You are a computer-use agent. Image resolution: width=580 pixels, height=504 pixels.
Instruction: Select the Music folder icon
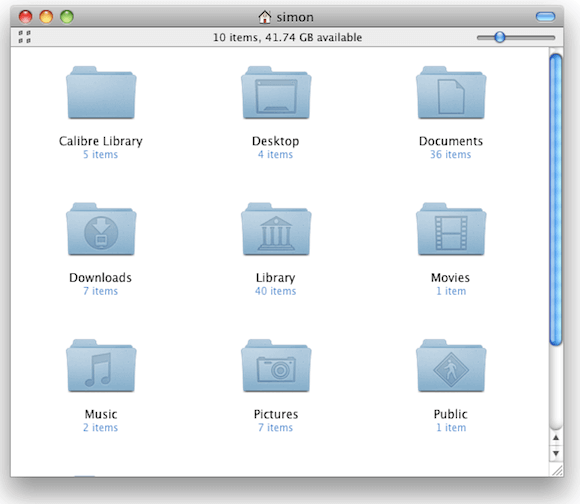point(101,366)
